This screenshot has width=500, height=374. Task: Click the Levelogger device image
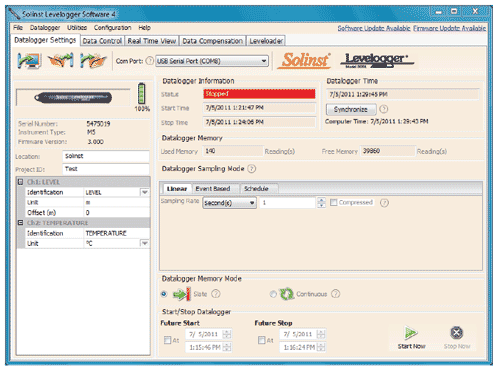coord(73,98)
